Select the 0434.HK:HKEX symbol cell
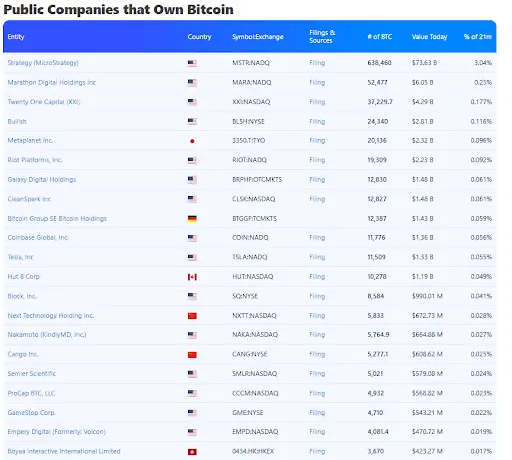The image size is (512, 460). [253, 451]
